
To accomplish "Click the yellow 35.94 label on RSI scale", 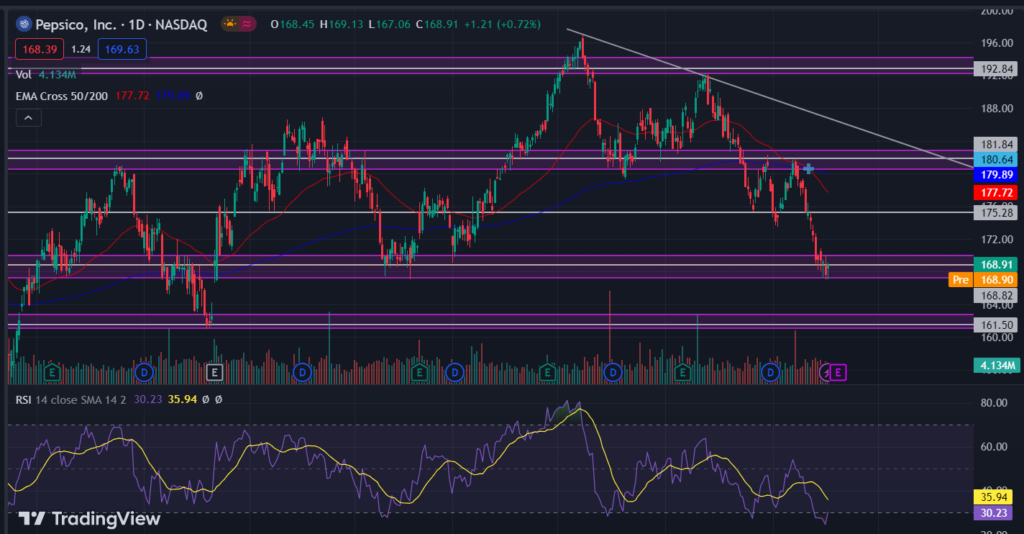I will [993, 497].
